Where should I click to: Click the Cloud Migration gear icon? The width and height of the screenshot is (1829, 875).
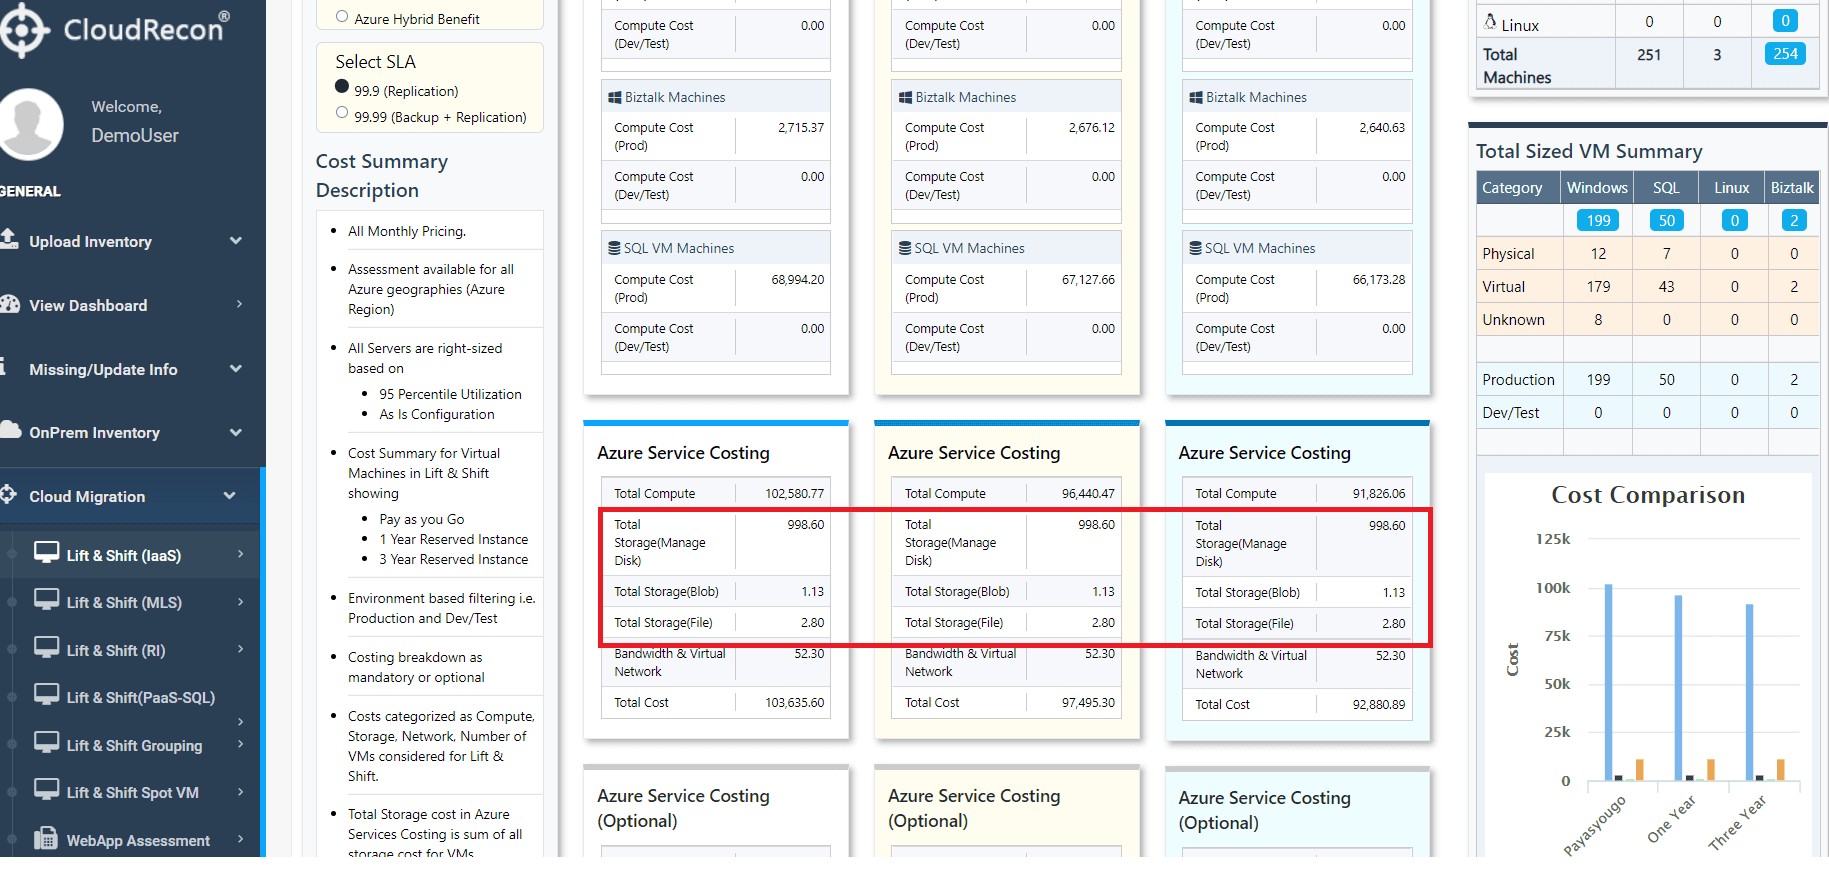tap(9, 494)
